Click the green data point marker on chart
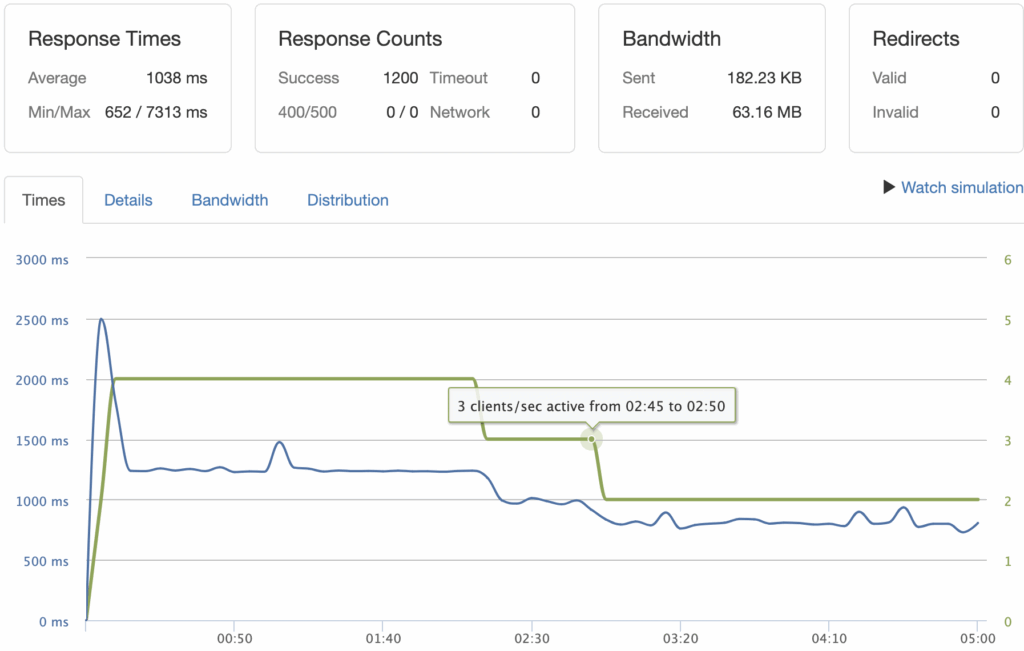The height and width of the screenshot is (651, 1024). click(592, 439)
